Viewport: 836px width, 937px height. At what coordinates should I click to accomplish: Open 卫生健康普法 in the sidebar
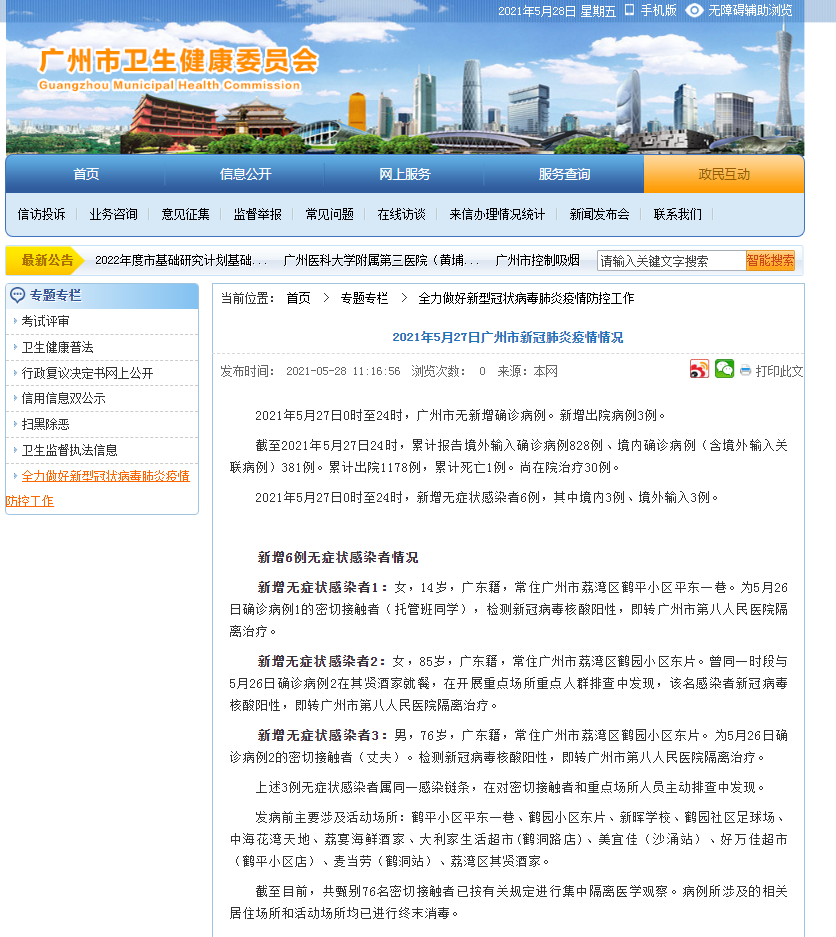click(x=58, y=347)
